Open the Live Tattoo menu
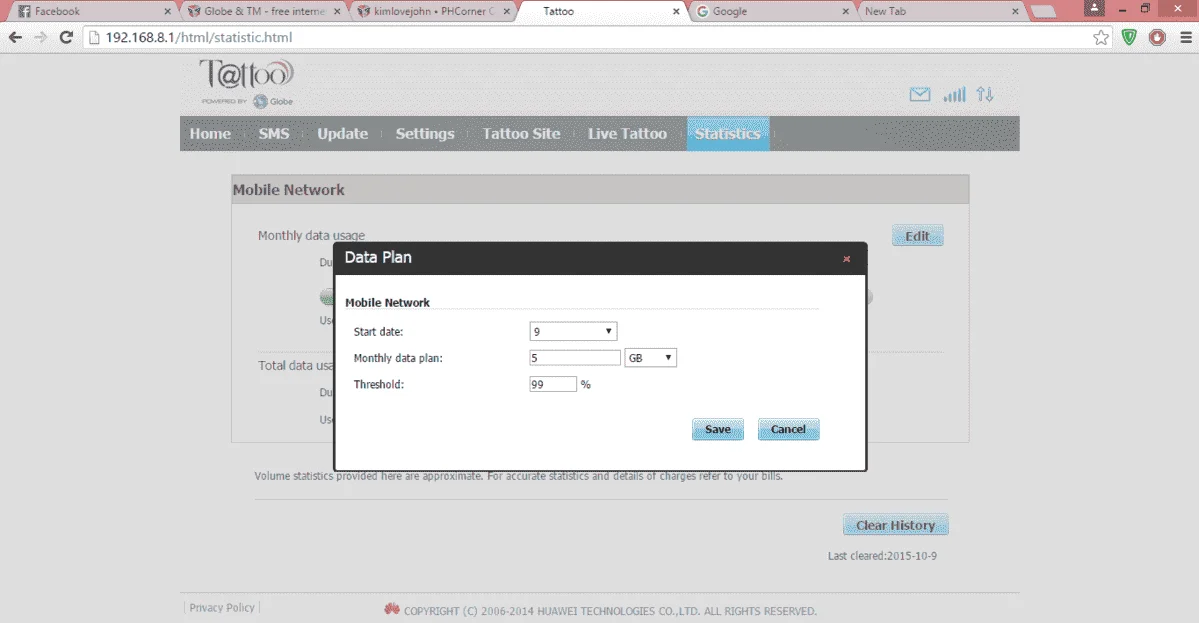 [627, 134]
